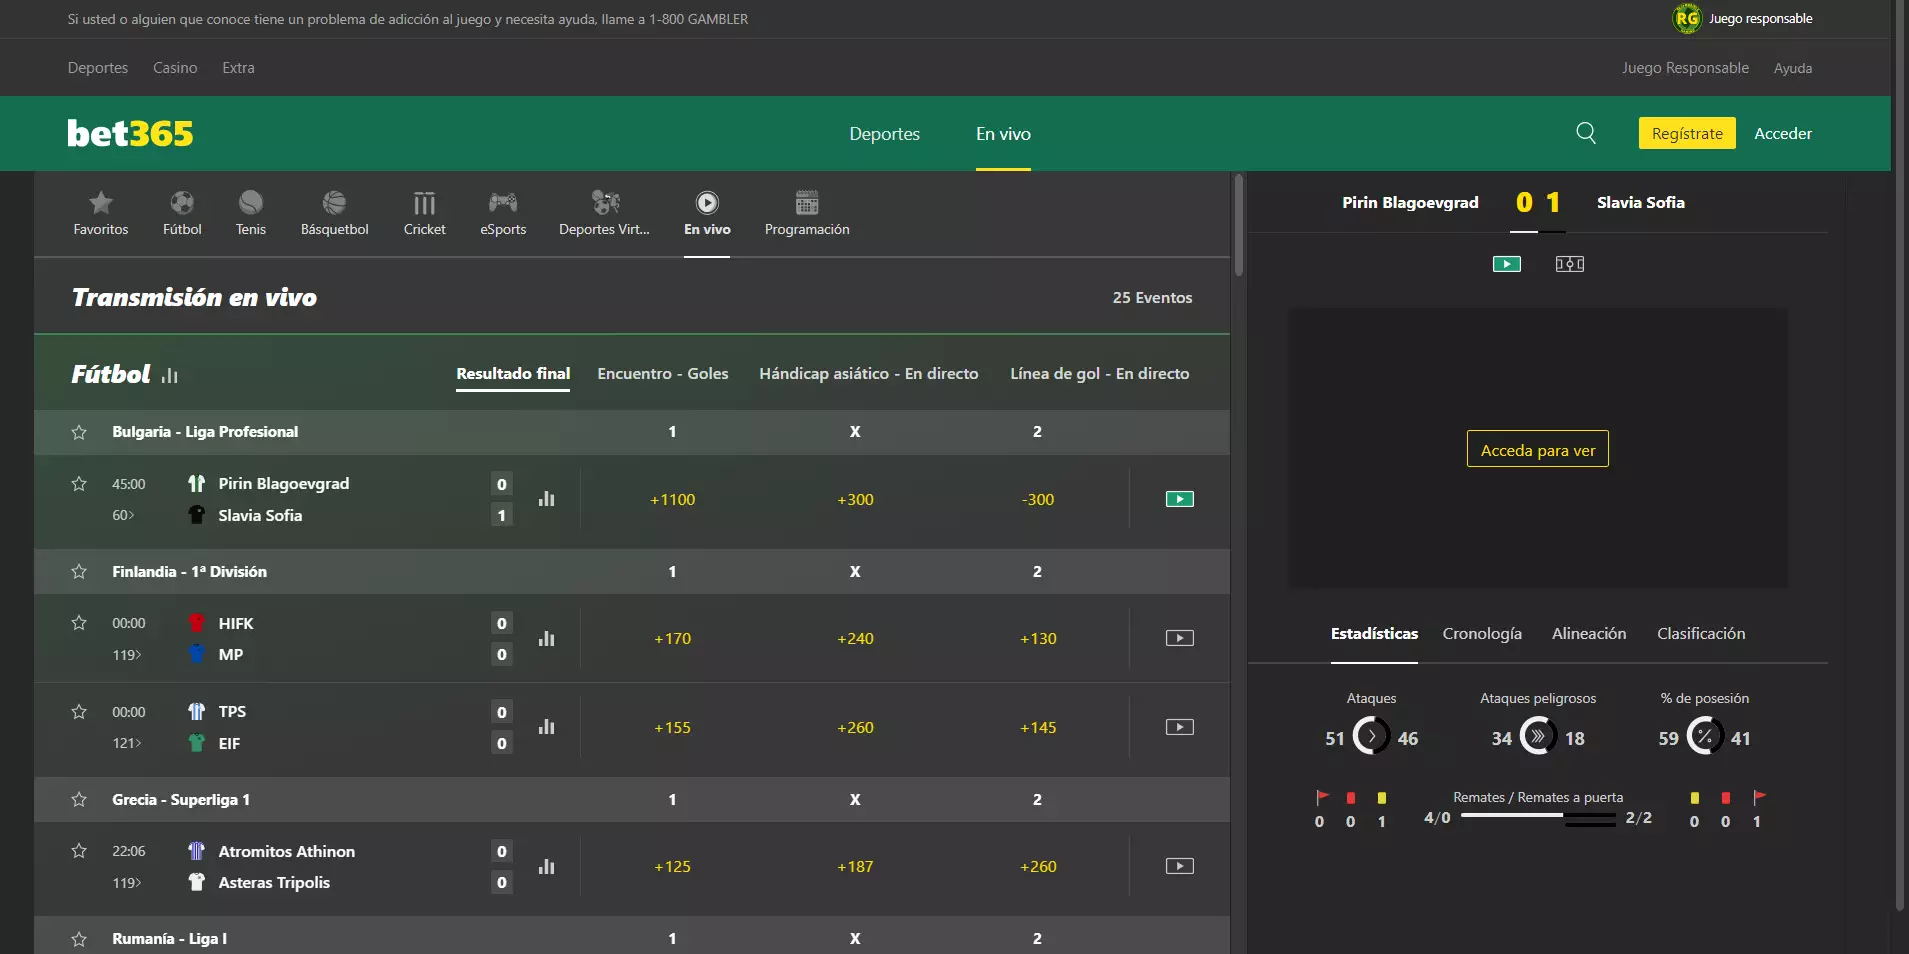Select the Encuentro - Goles market tab
The image size is (1909, 954).
pos(663,374)
